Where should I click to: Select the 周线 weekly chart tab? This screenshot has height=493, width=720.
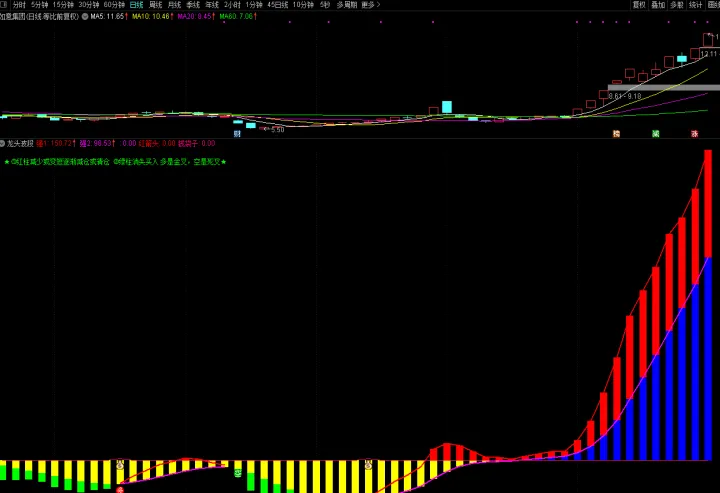(x=155, y=5)
